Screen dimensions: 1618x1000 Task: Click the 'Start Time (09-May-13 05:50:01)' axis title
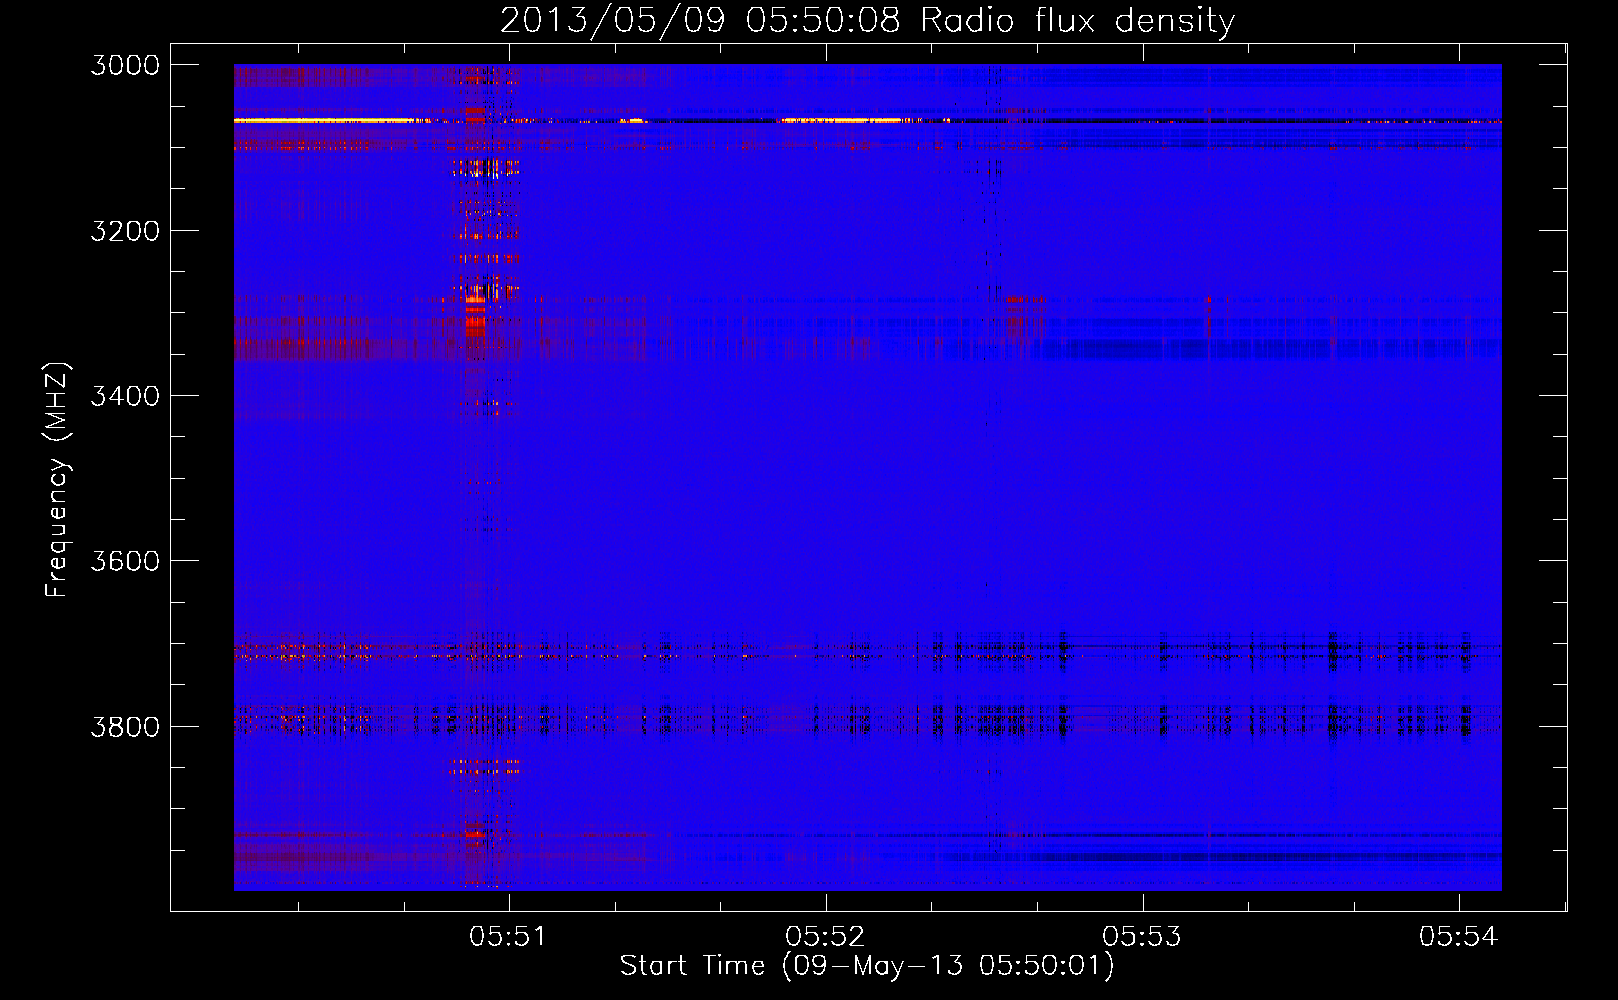tap(867, 966)
